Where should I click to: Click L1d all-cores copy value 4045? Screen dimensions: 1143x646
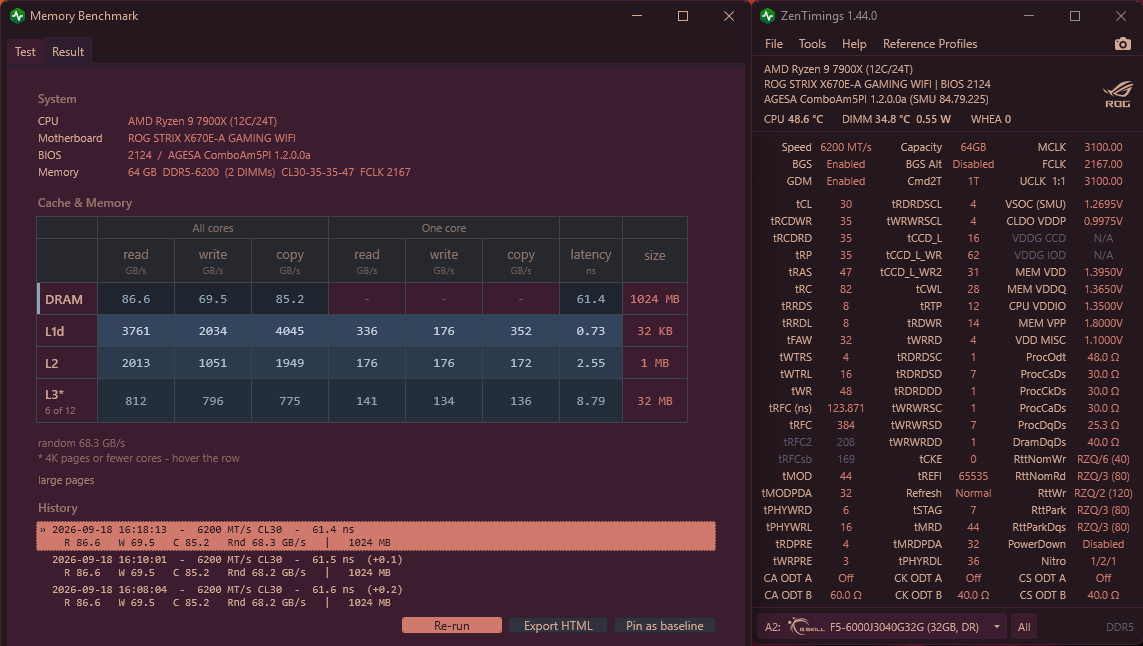click(x=289, y=331)
